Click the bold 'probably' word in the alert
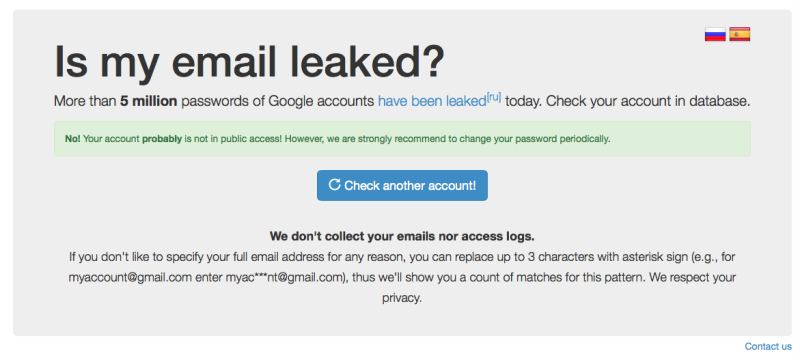This screenshot has height=360, width=800. tap(162, 139)
